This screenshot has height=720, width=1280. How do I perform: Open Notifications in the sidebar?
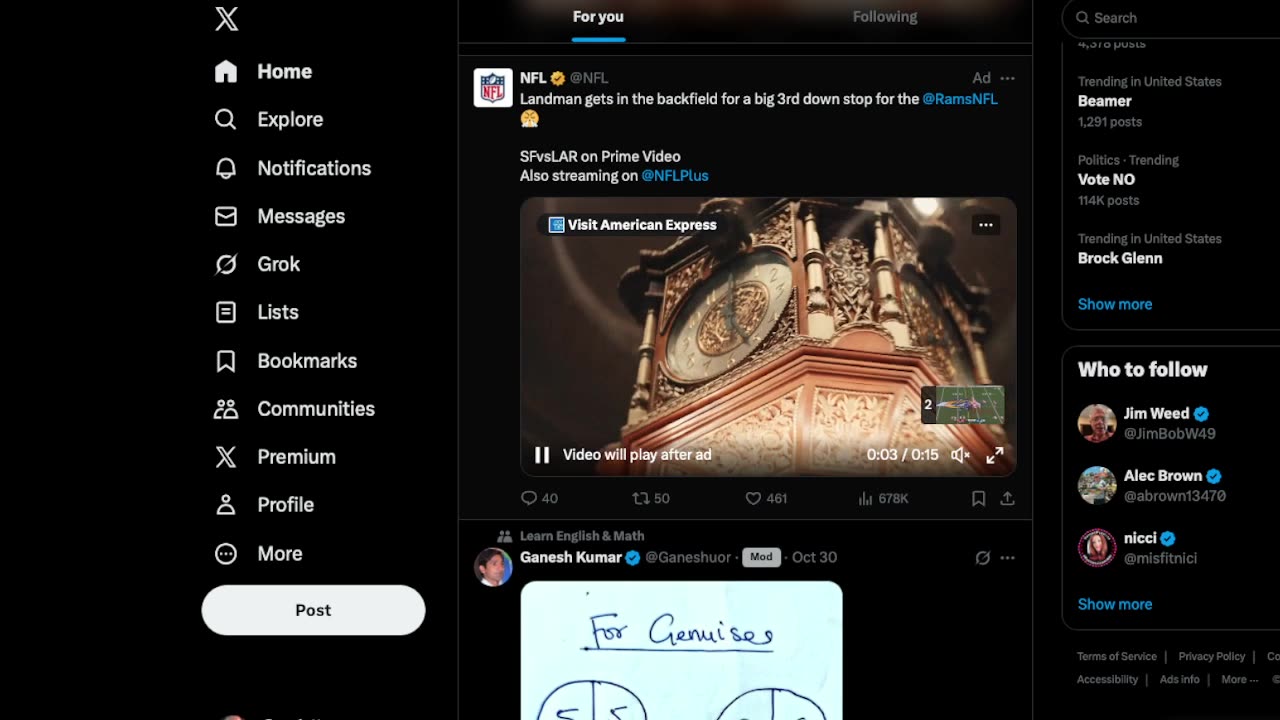pos(292,168)
